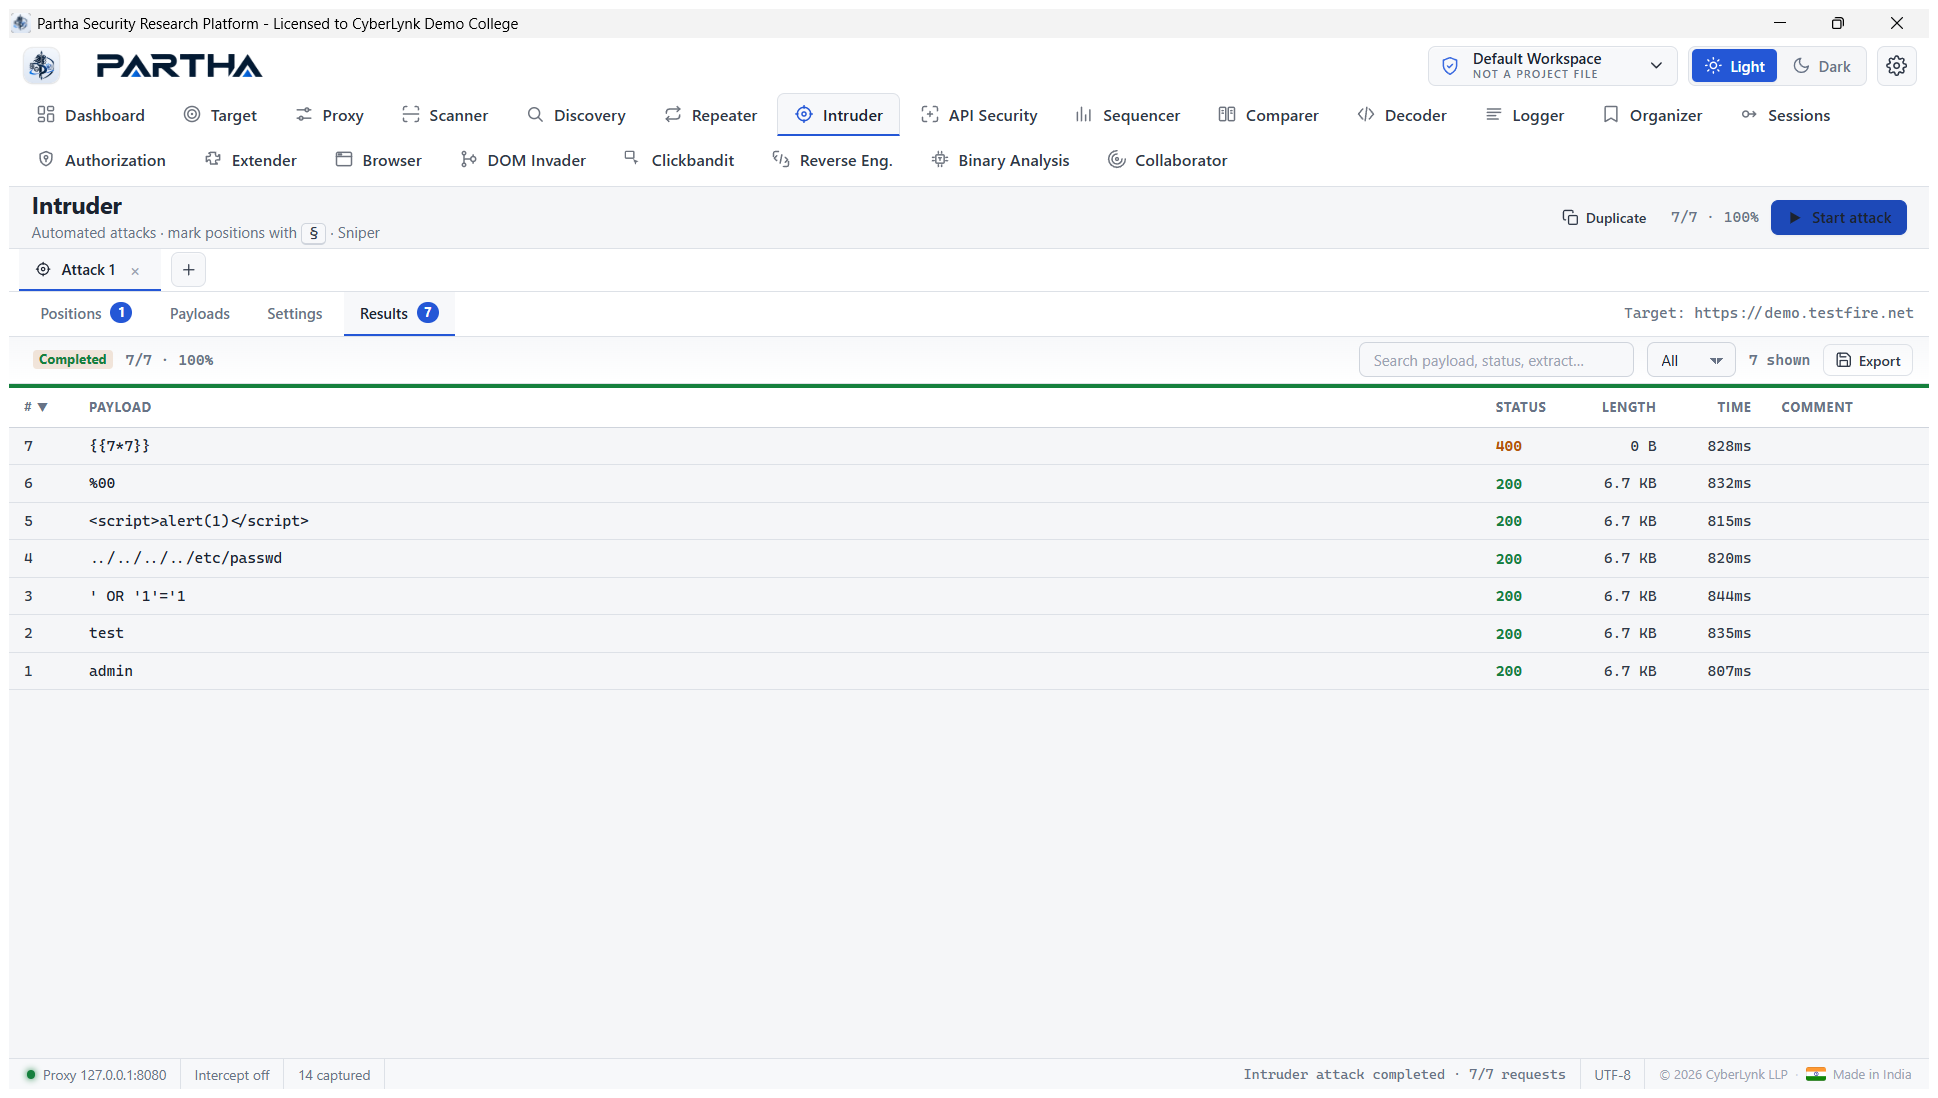The height and width of the screenshot is (1098, 1938).
Task: Launch the Scanner module
Action: (445, 115)
